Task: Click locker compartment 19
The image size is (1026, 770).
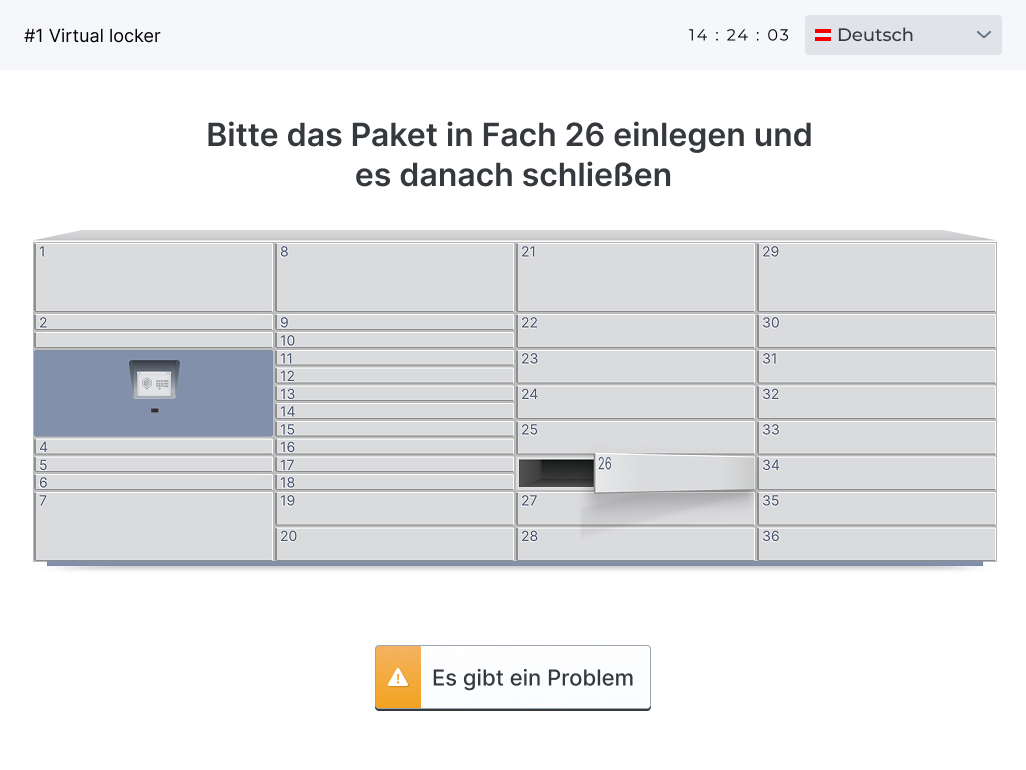Action: (x=395, y=508)
